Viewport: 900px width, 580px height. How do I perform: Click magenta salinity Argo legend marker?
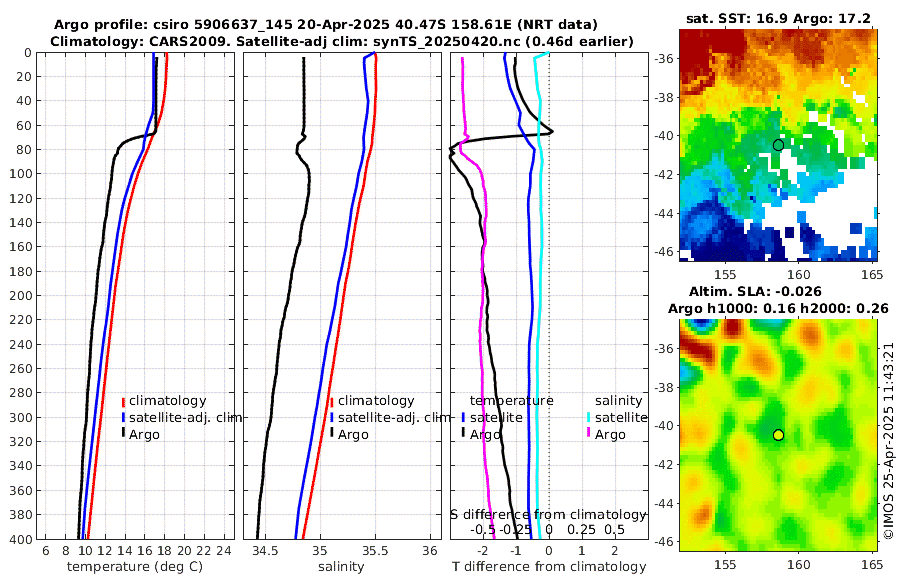(x=589, y=434)
